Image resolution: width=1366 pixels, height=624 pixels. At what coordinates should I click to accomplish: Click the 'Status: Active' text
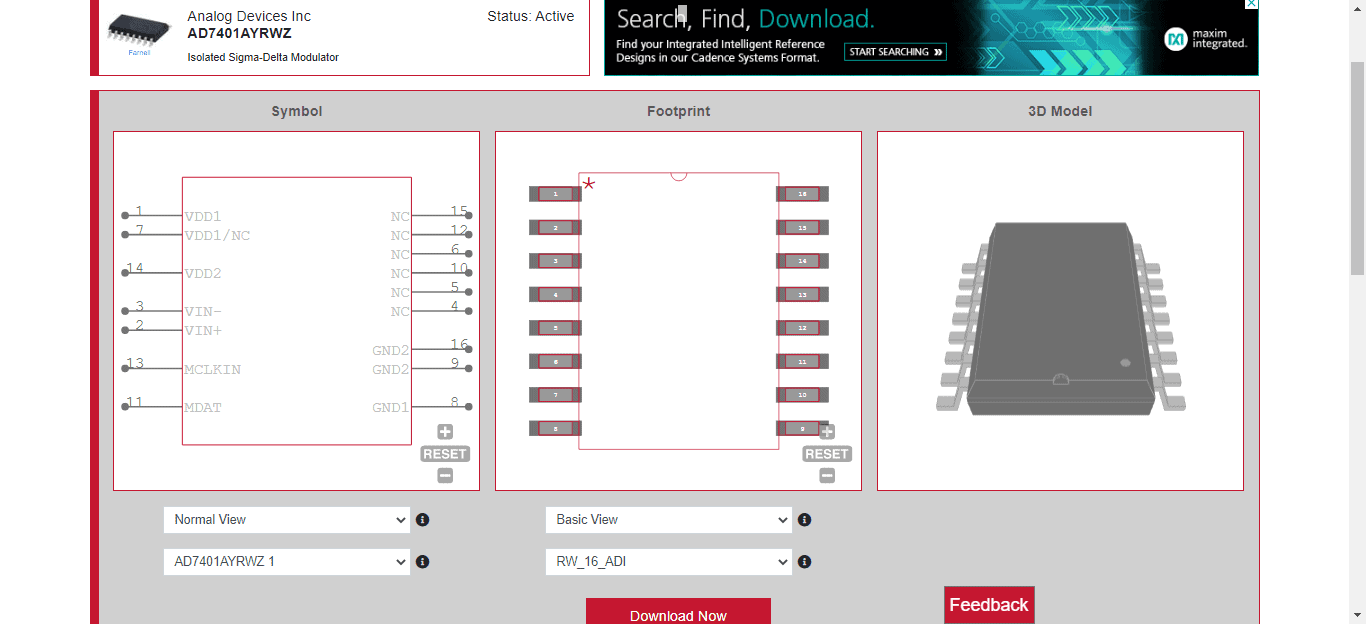coord(531,16)
